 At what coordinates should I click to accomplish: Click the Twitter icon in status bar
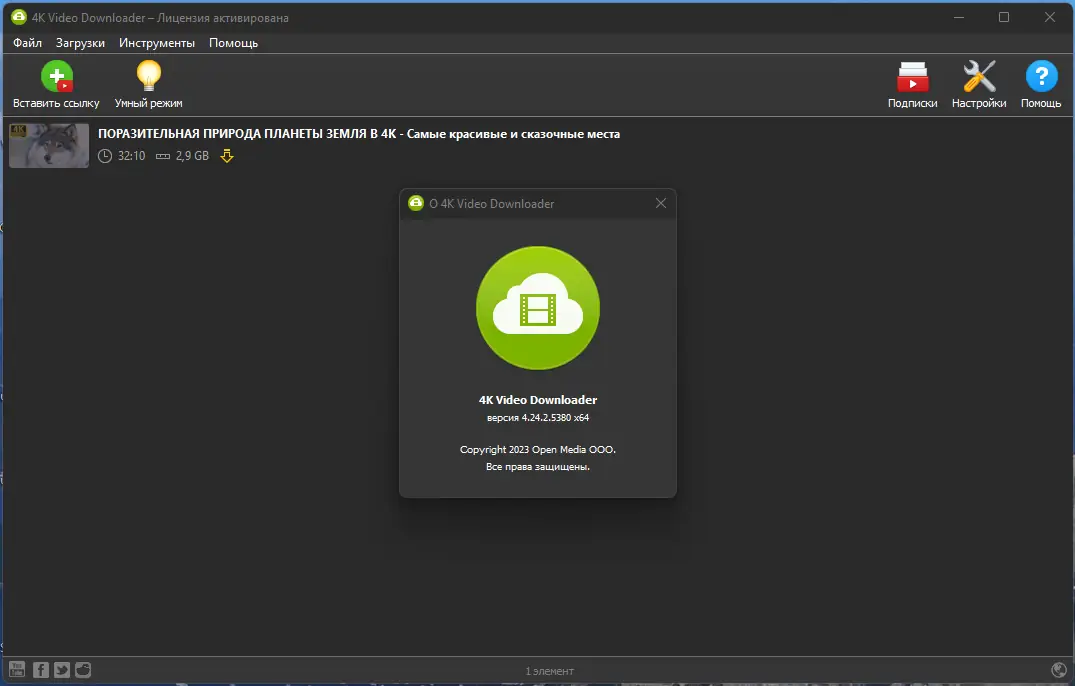point(62,670)
